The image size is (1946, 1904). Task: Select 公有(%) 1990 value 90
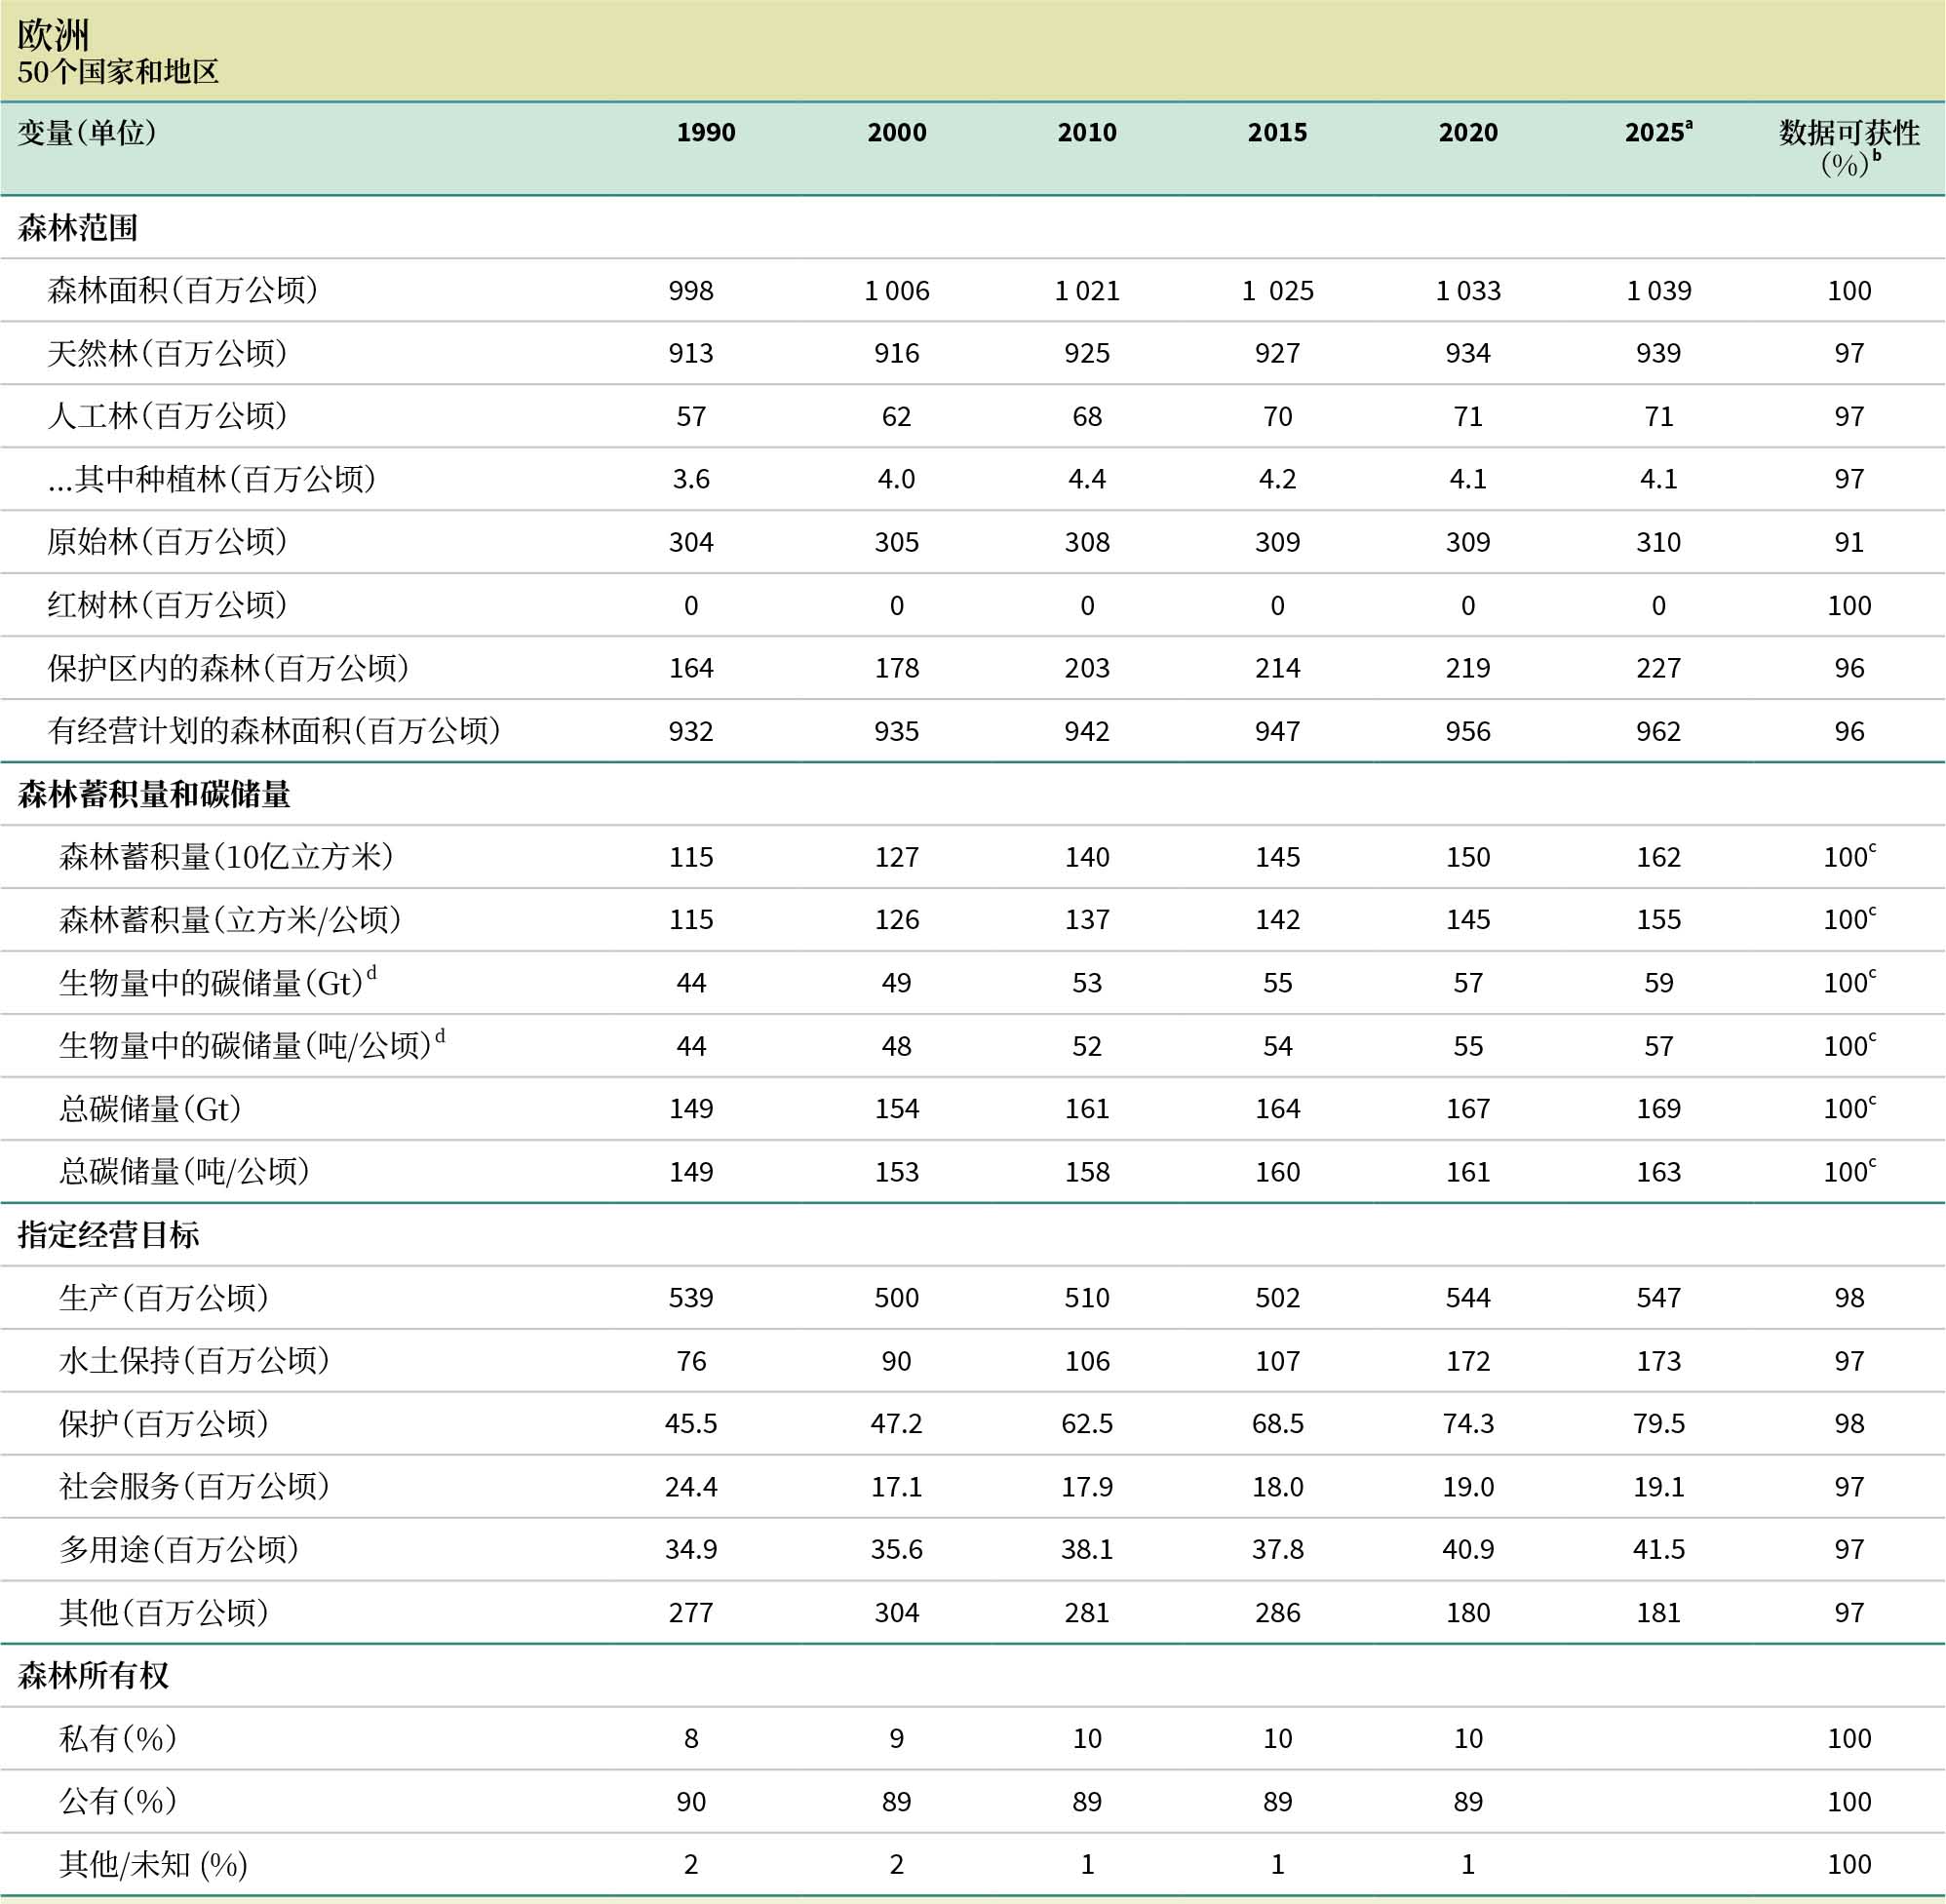coord(690,1801)
